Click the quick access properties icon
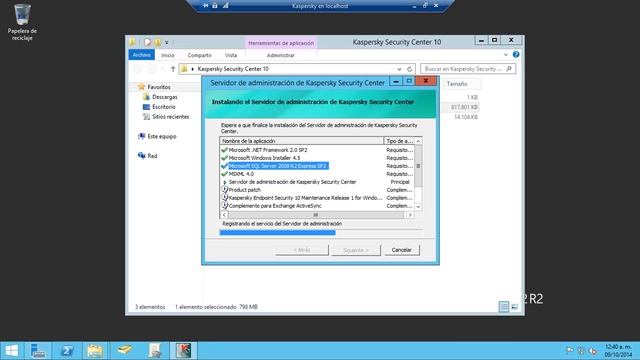 pos(147,42)
